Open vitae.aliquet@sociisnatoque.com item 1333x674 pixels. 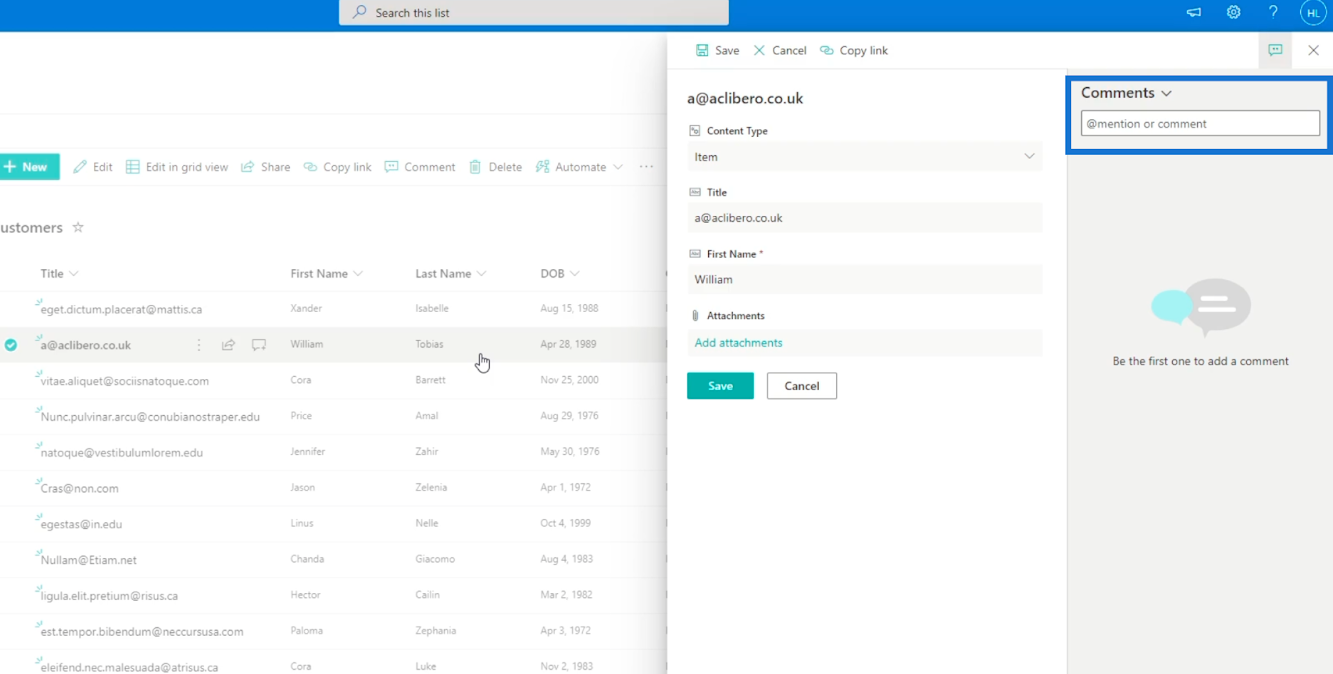point(125,381)
